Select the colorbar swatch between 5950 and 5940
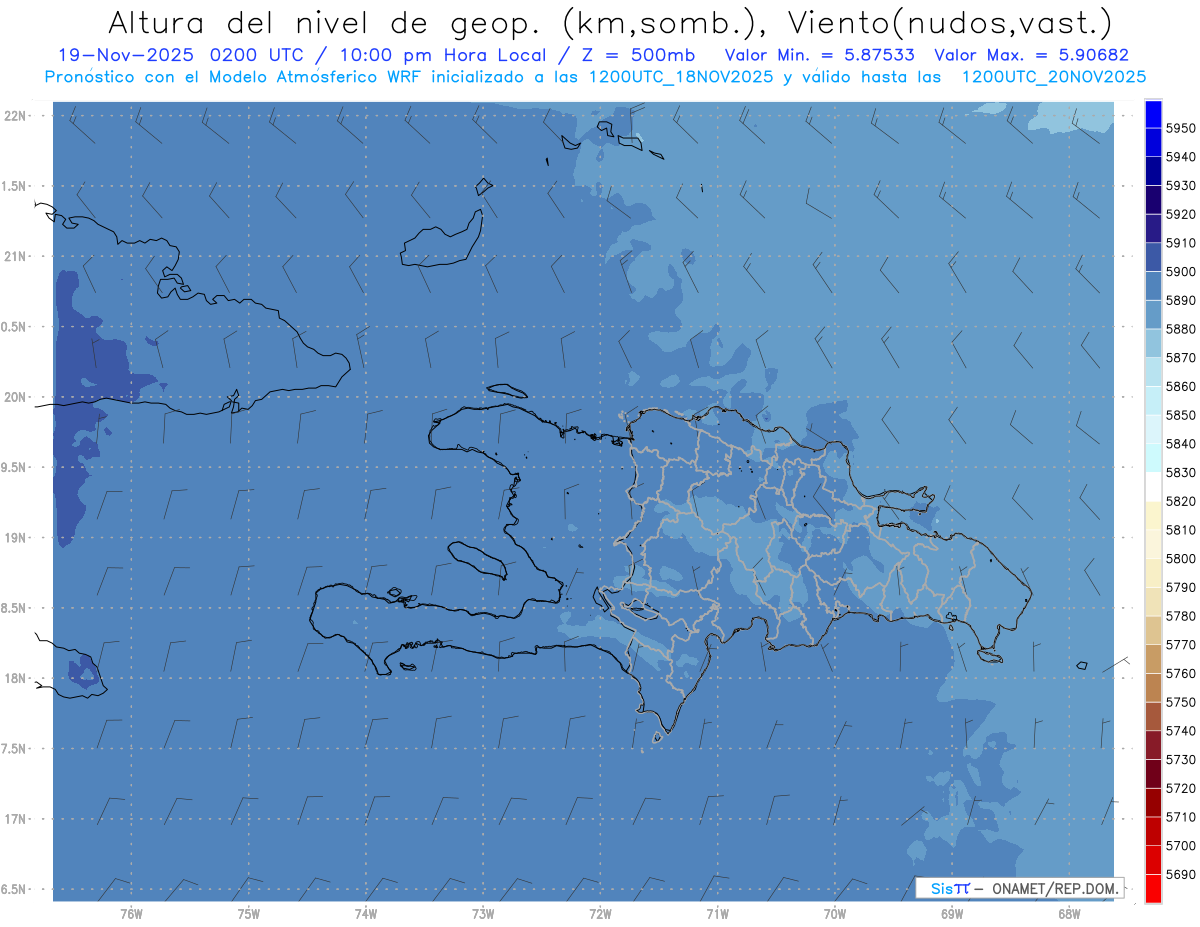1200x927 pixels. click(1153, 142)
